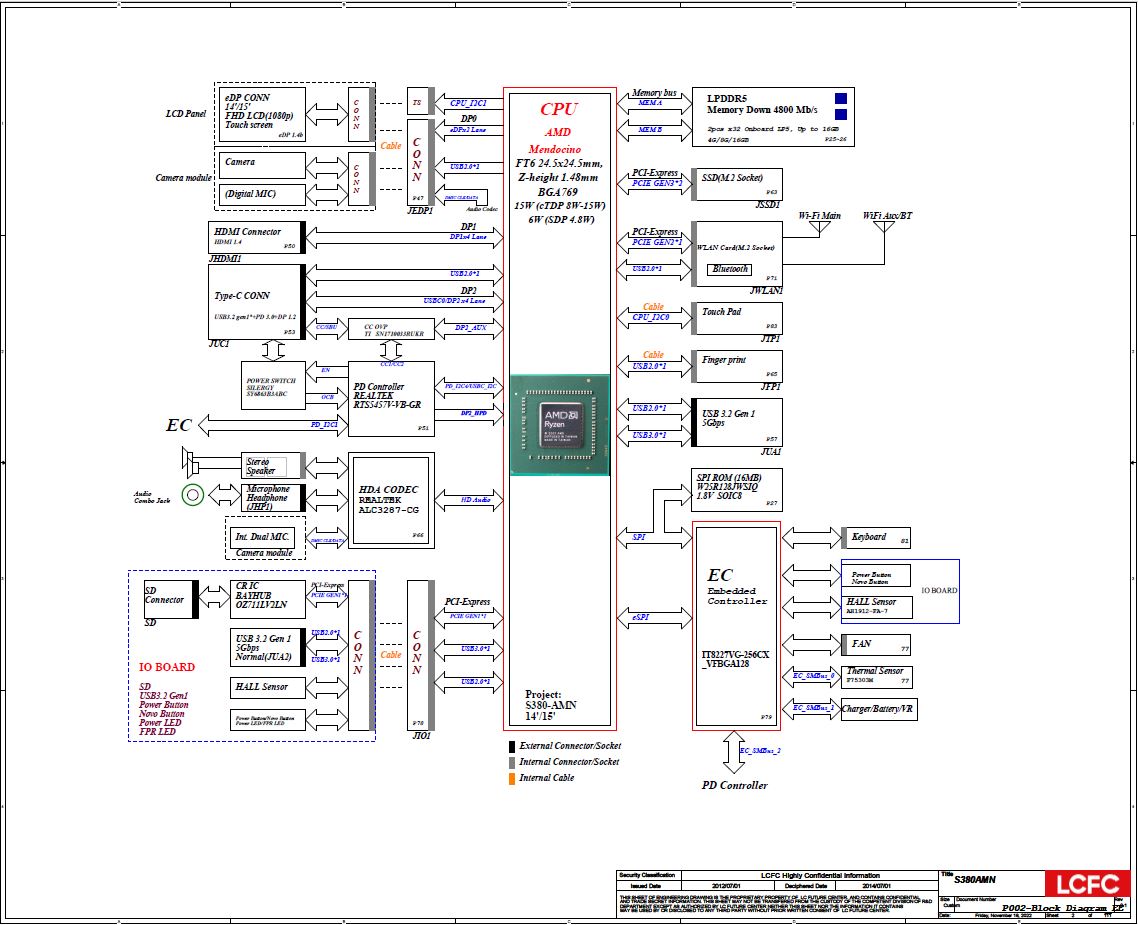Screen dimensions: 1138x925
Task: Select the Wi-Fi Main antenna symbol
Action: point(819,228)
